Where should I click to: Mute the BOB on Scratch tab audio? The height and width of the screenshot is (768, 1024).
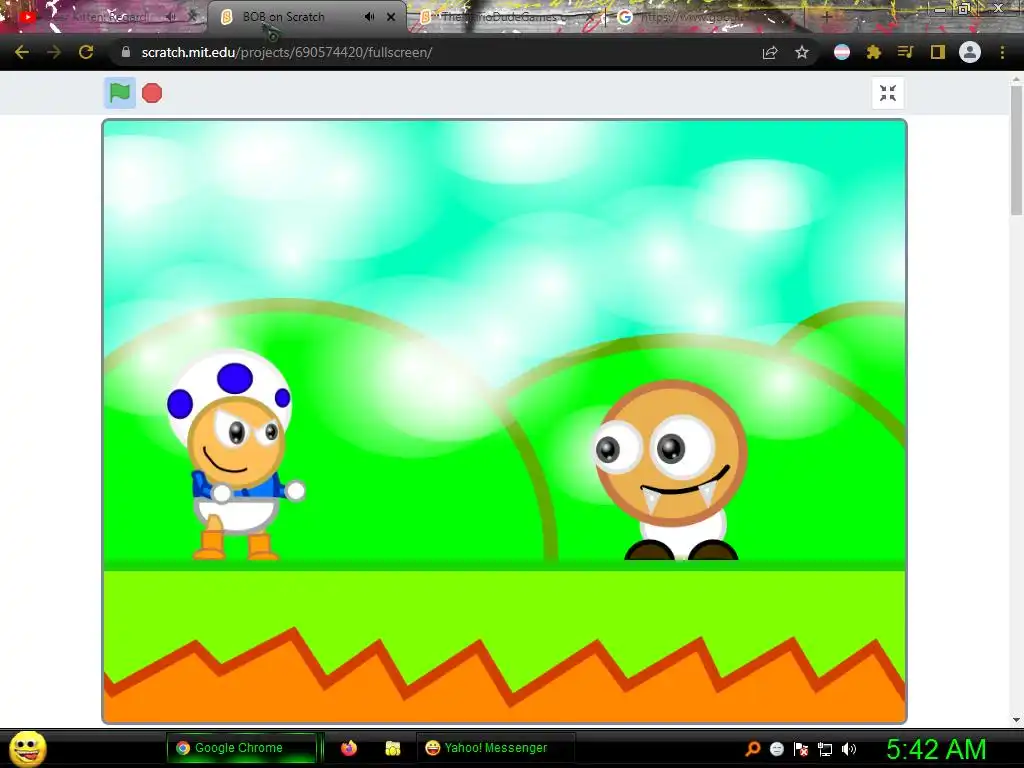tap(369, 17)
